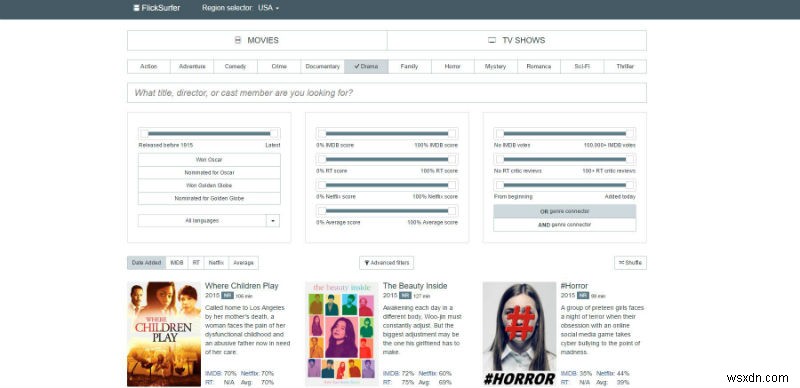Sort results by Date Added
The height and width of the screenshot is (388, 800).
coord(146,263)
